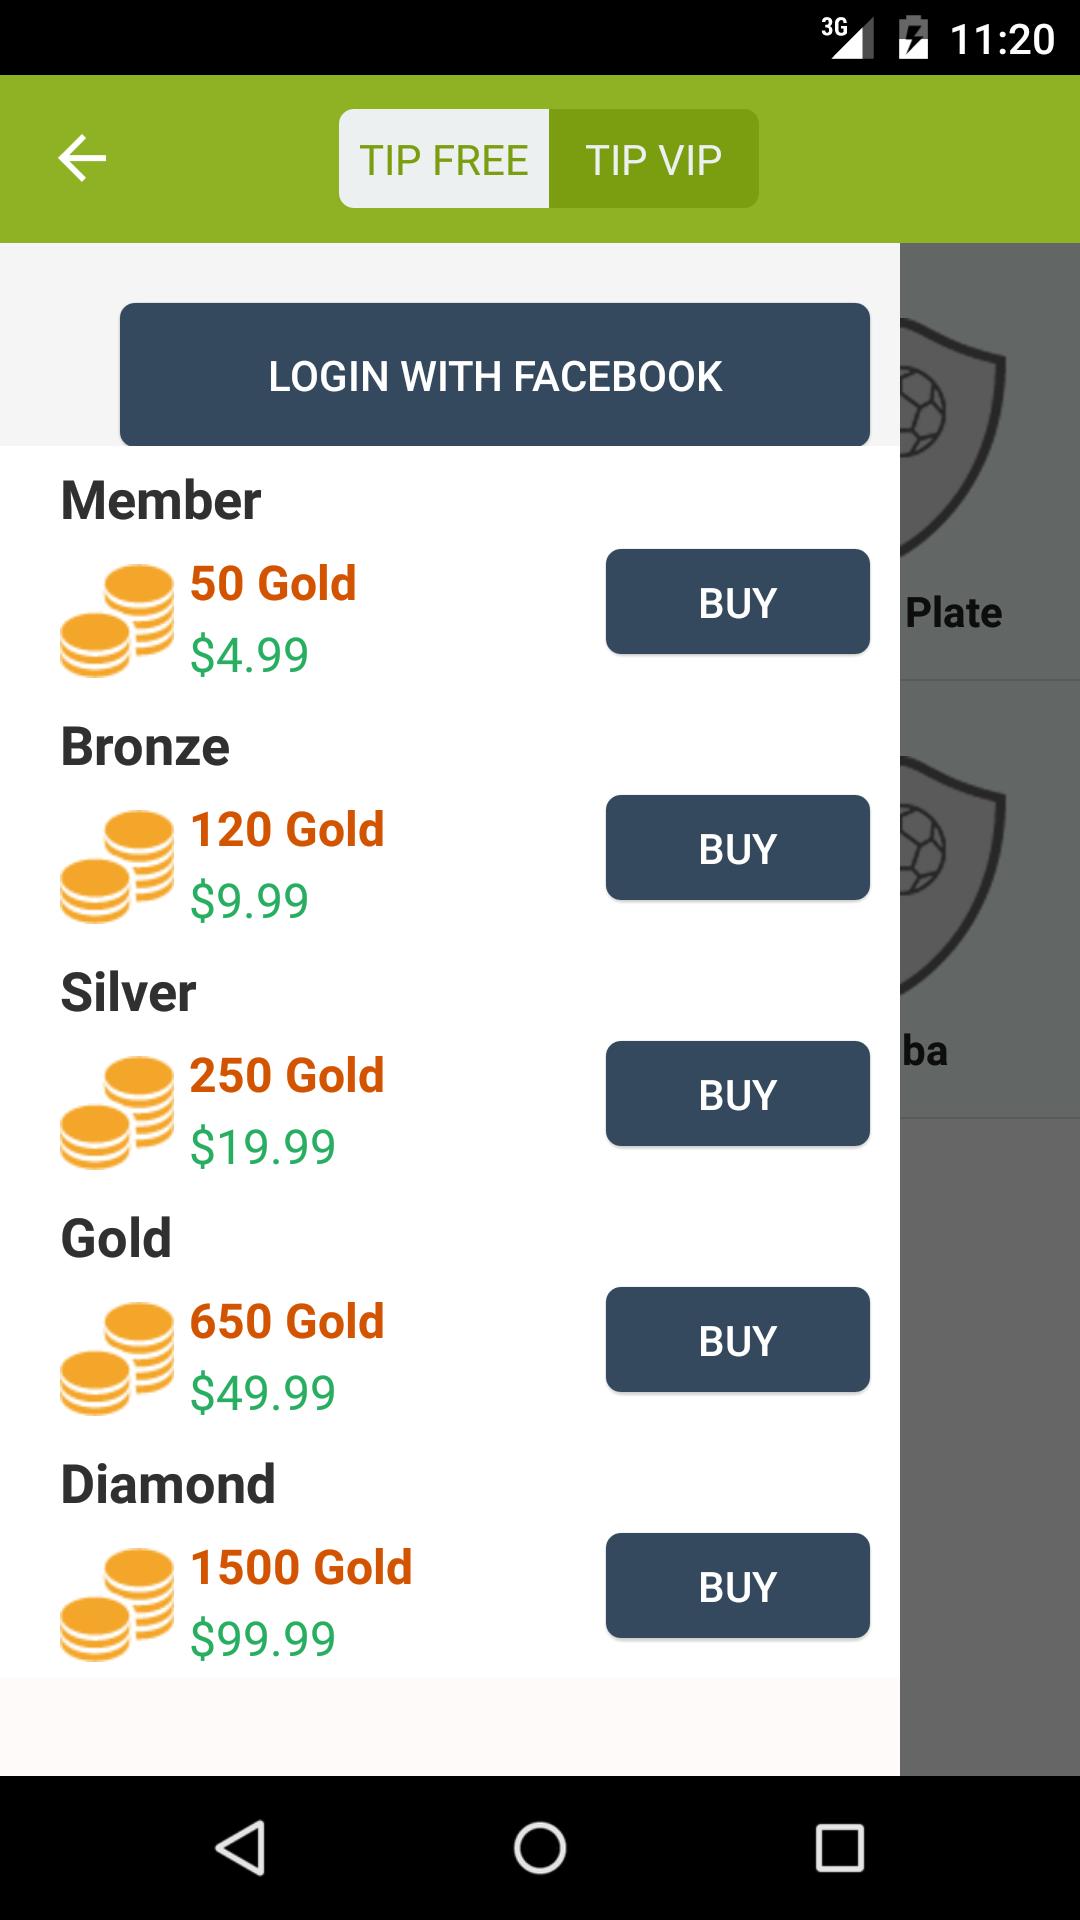This screenshot has width=1080, height=1920.
Task: Switch to the TIP VIP tab
Action: pos(654,159)
